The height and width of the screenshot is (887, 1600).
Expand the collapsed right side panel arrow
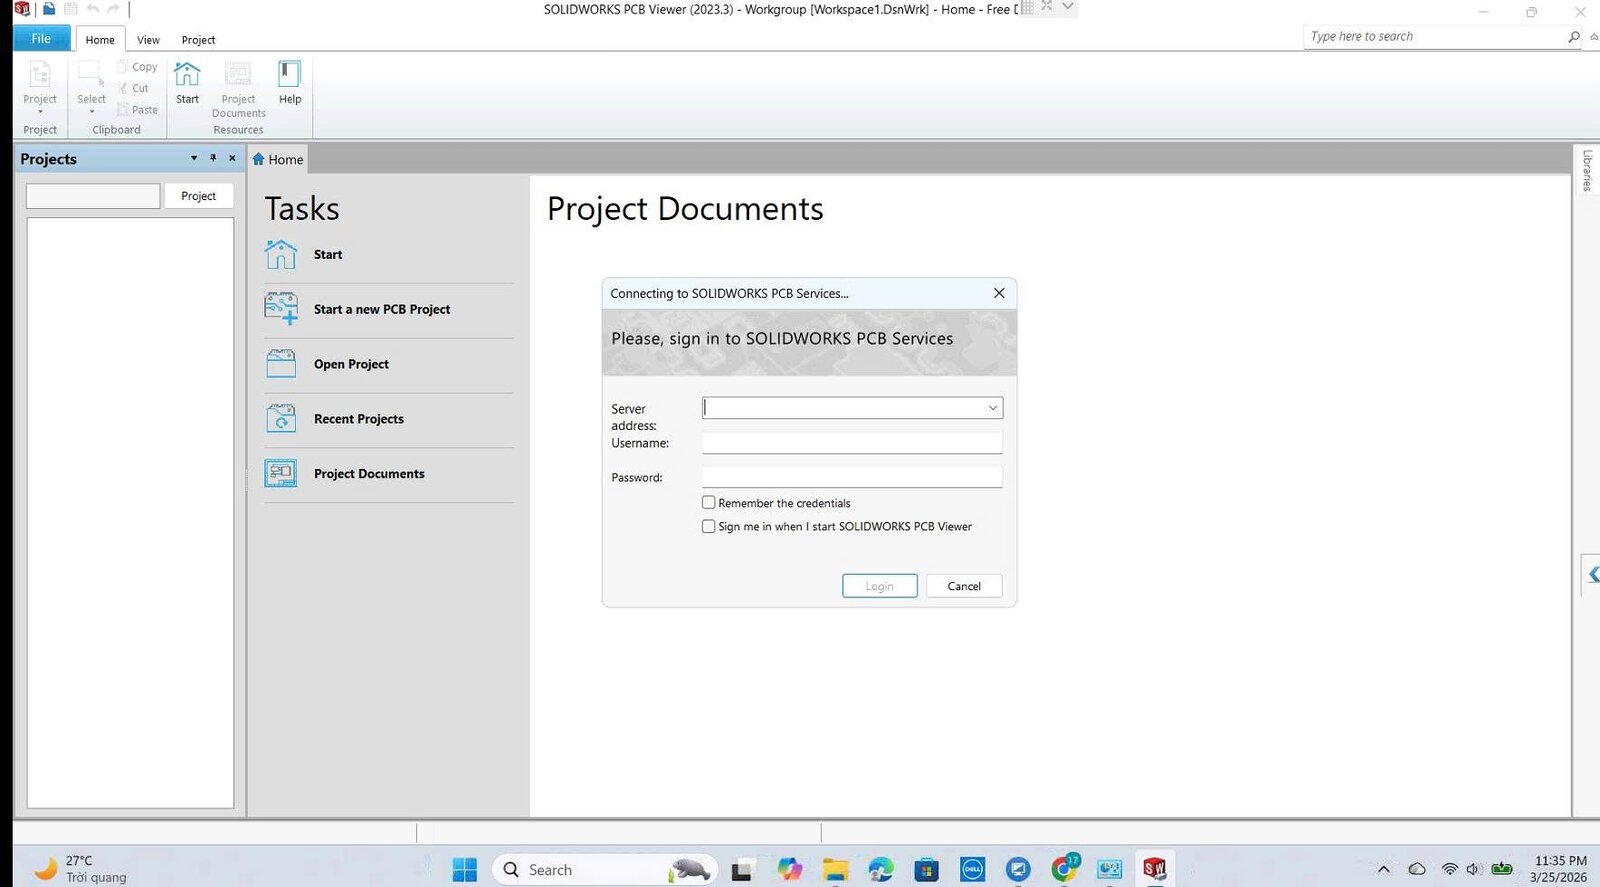coord(1592,574)
